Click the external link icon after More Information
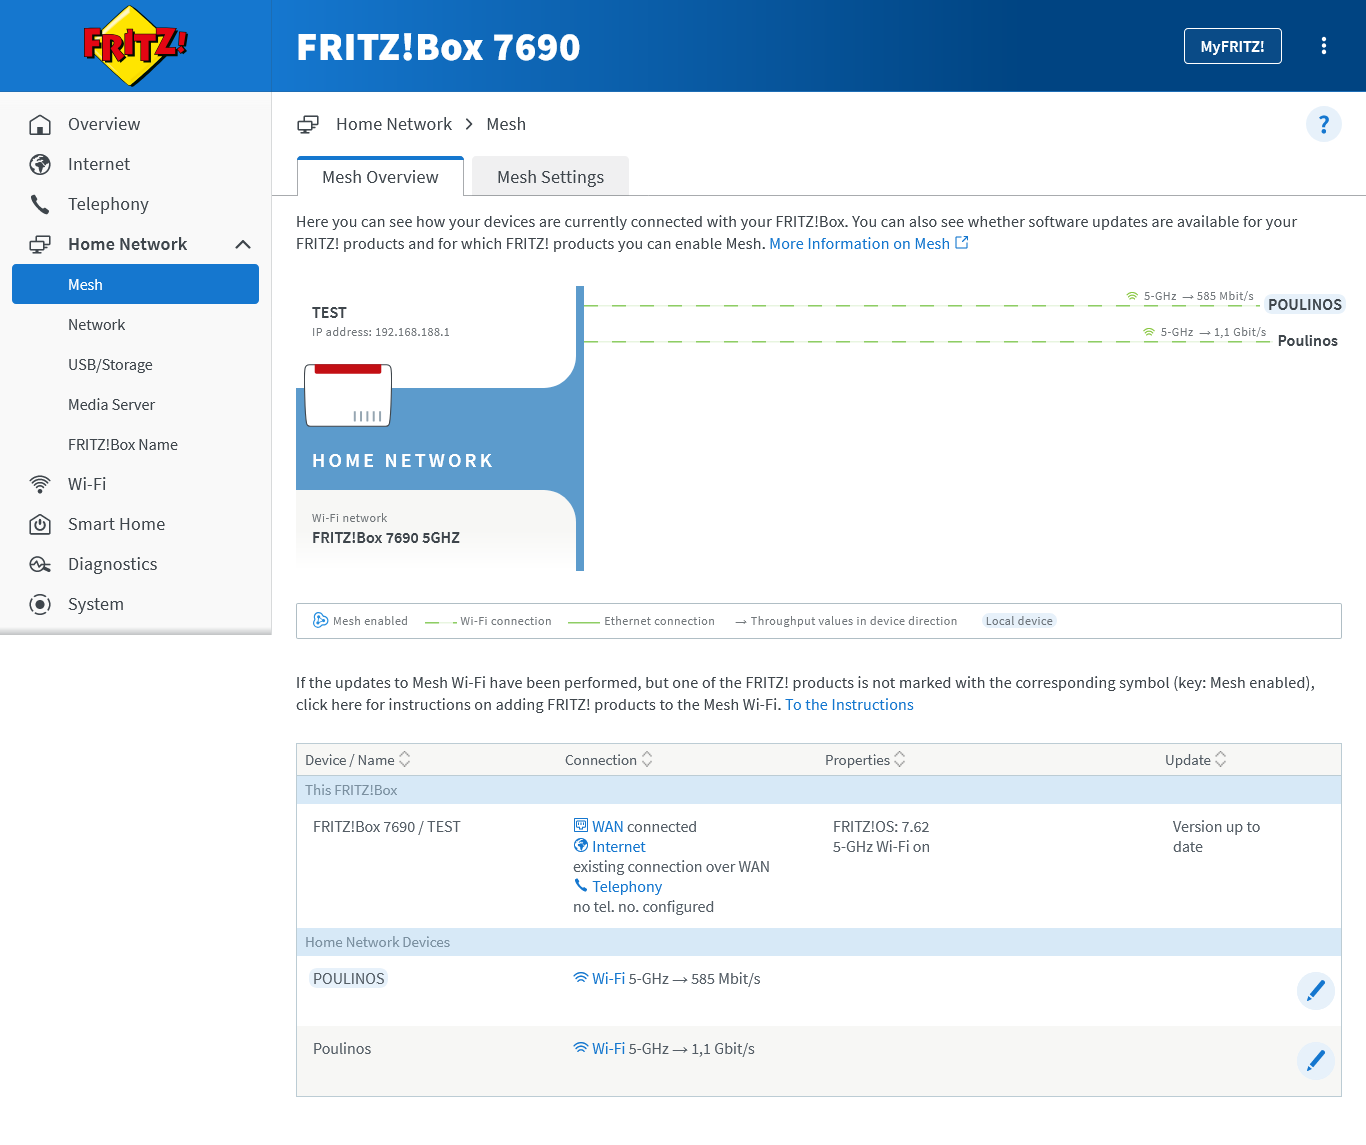 (962, 243)
